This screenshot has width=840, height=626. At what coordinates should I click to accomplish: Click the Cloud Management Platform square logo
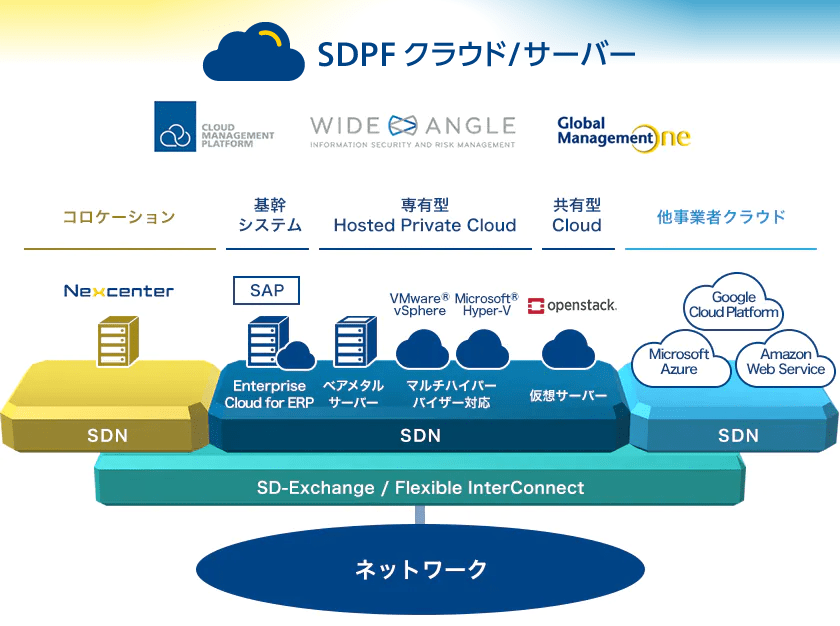(x=175, y=126)
